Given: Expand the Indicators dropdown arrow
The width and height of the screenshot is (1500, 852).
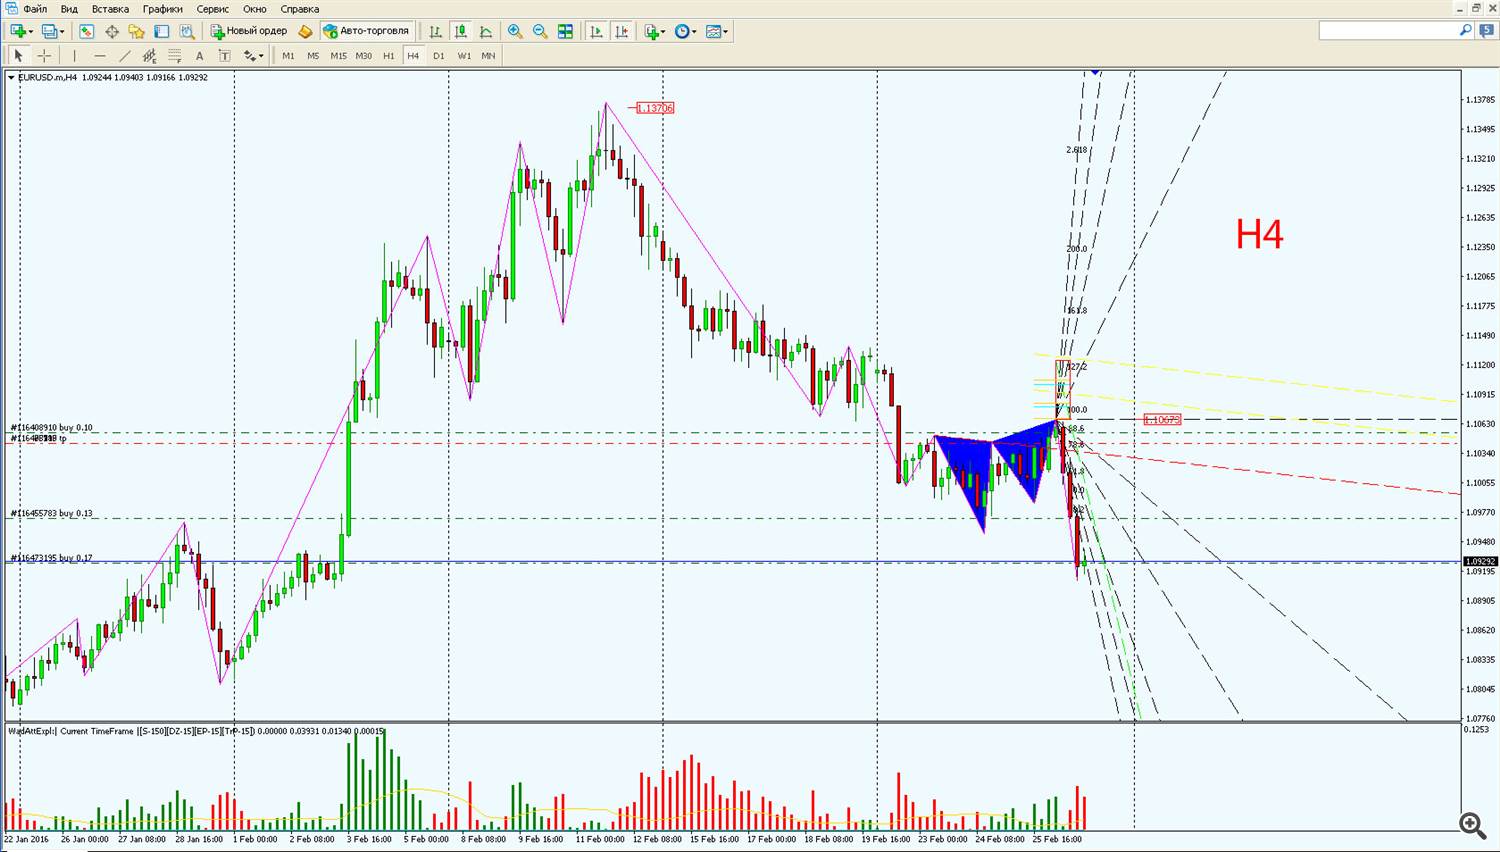Looking at the screenshot, I should 664,32.
